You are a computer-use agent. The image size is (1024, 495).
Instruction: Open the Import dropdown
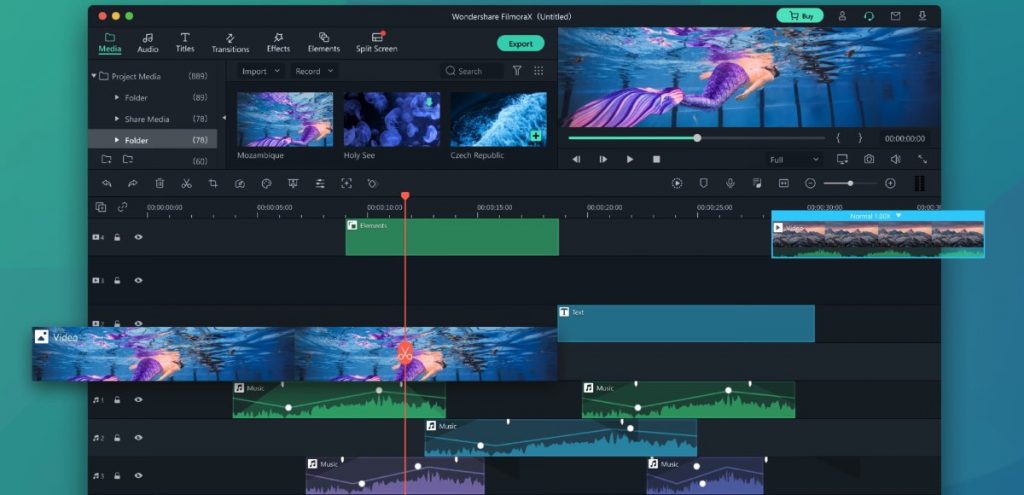click(259, 71)
